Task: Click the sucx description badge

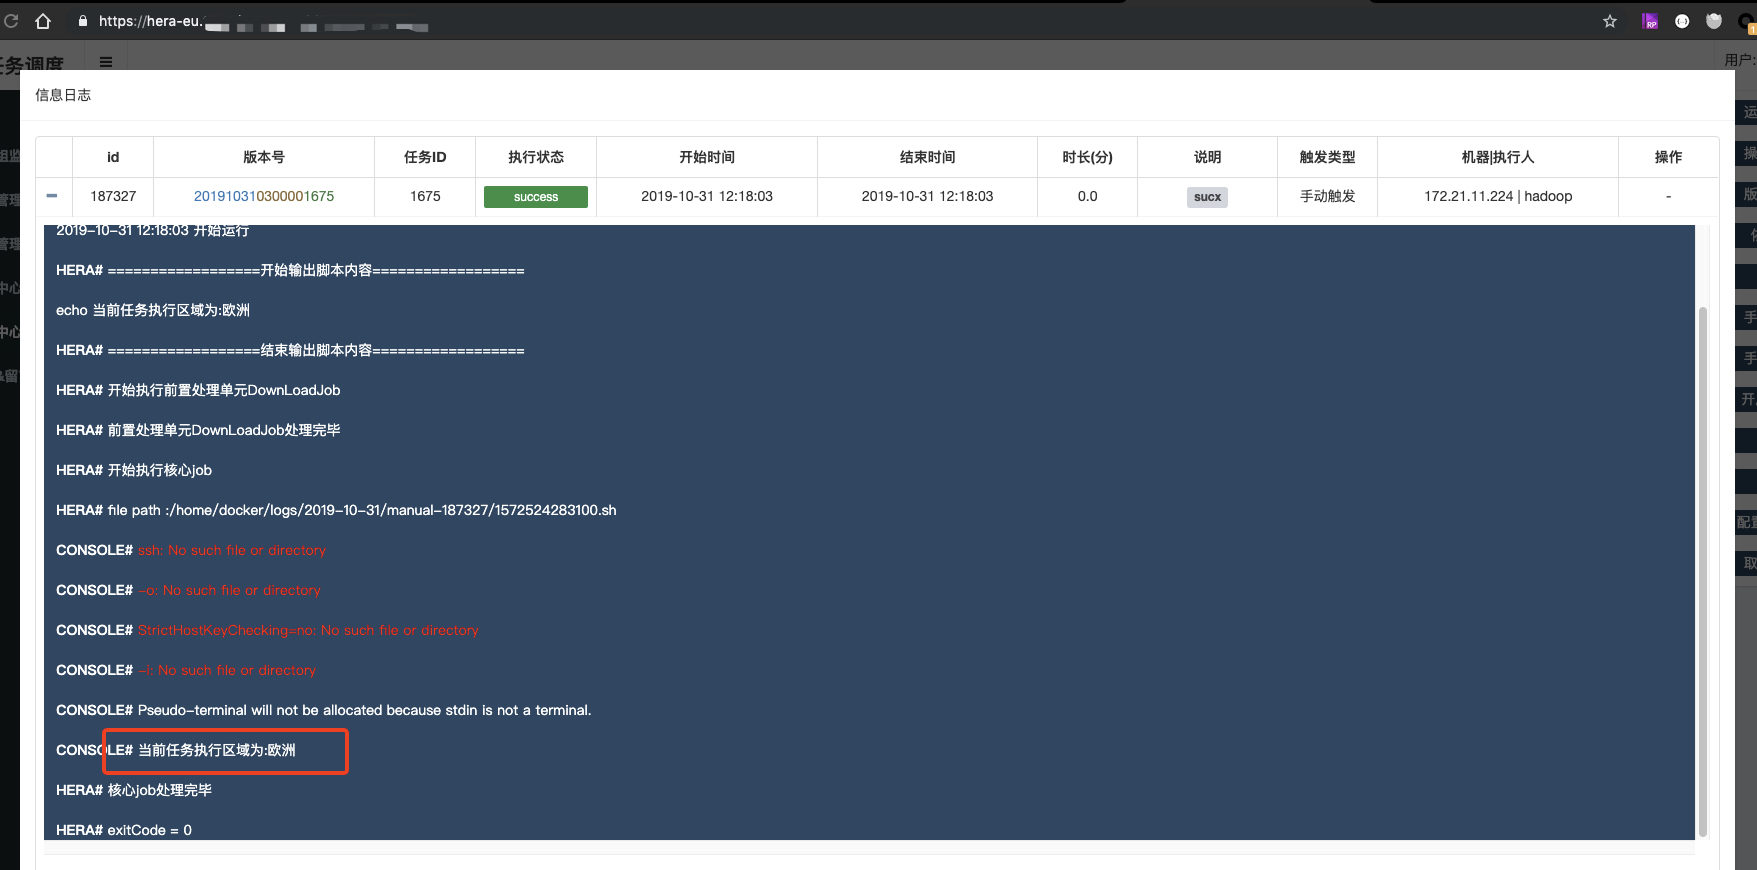Action: coord(1207,197)
